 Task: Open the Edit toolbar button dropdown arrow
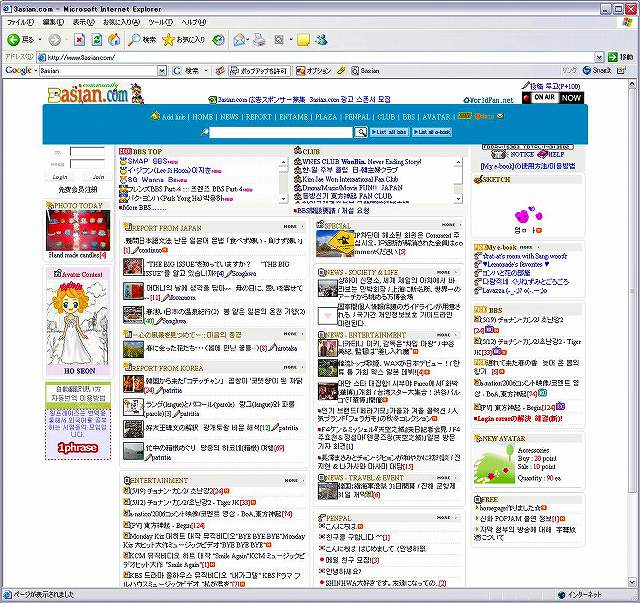(x=291, y=40)
